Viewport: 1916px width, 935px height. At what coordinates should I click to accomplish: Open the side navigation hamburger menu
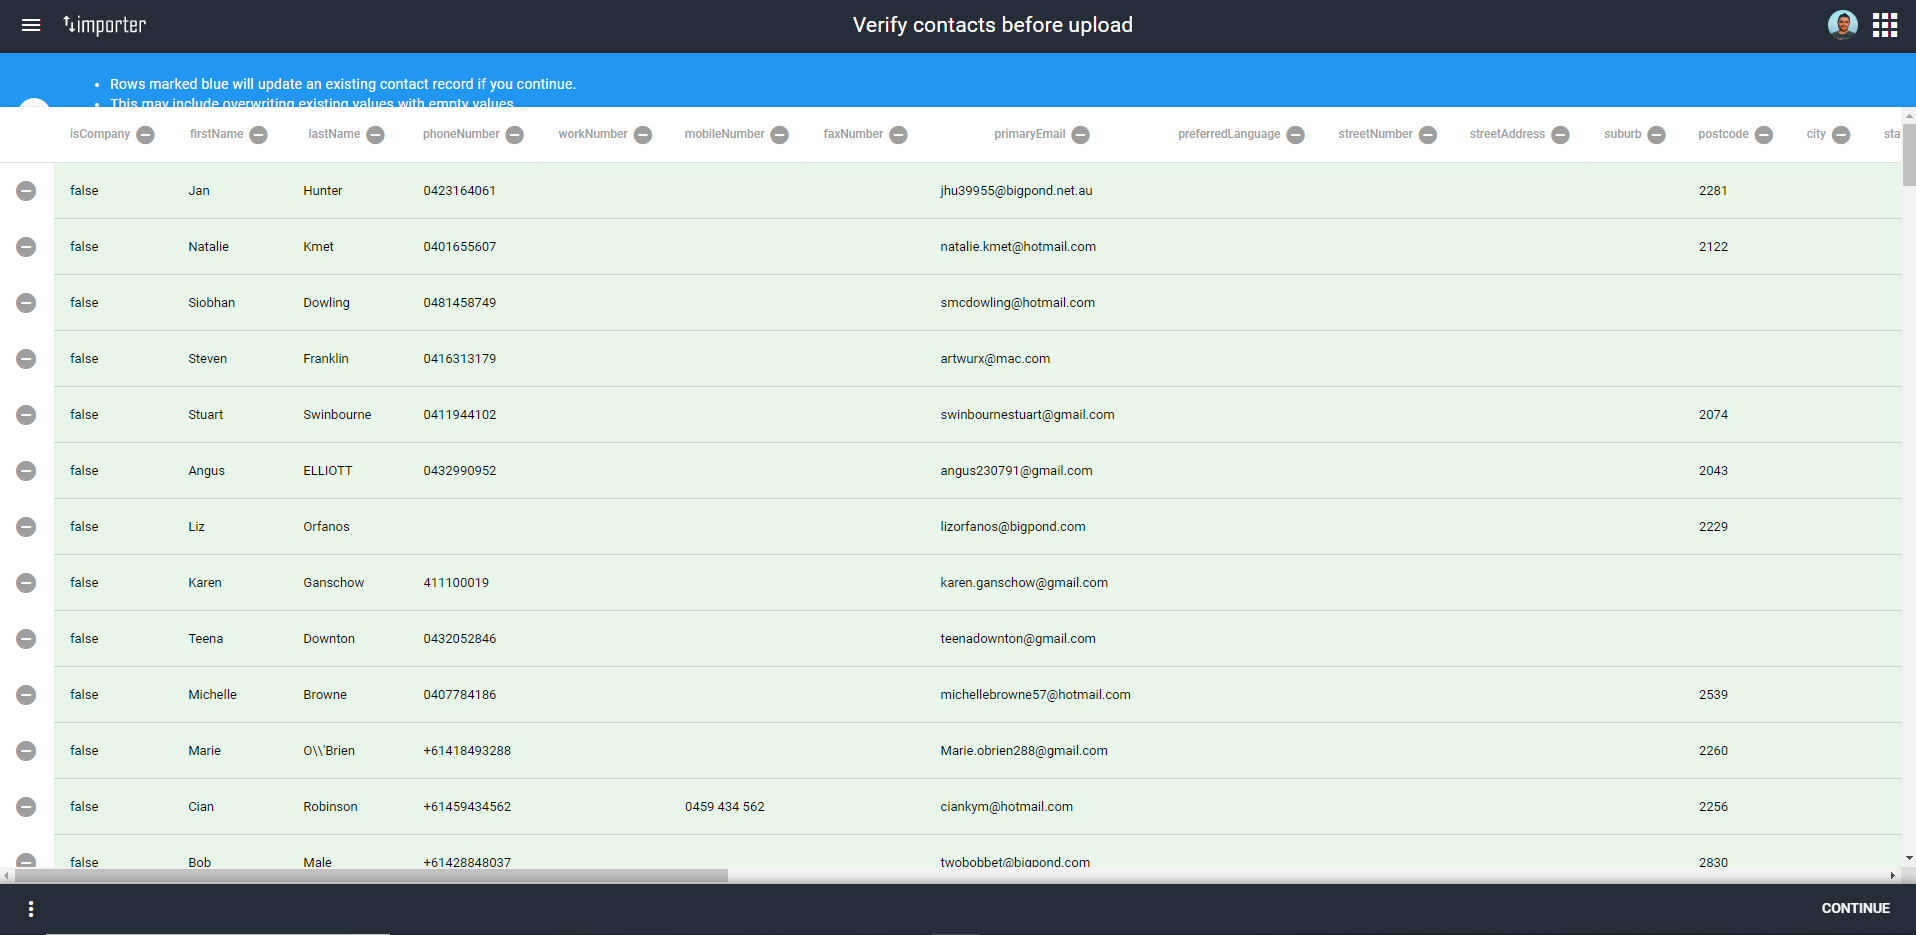click(x=31, y=25)
